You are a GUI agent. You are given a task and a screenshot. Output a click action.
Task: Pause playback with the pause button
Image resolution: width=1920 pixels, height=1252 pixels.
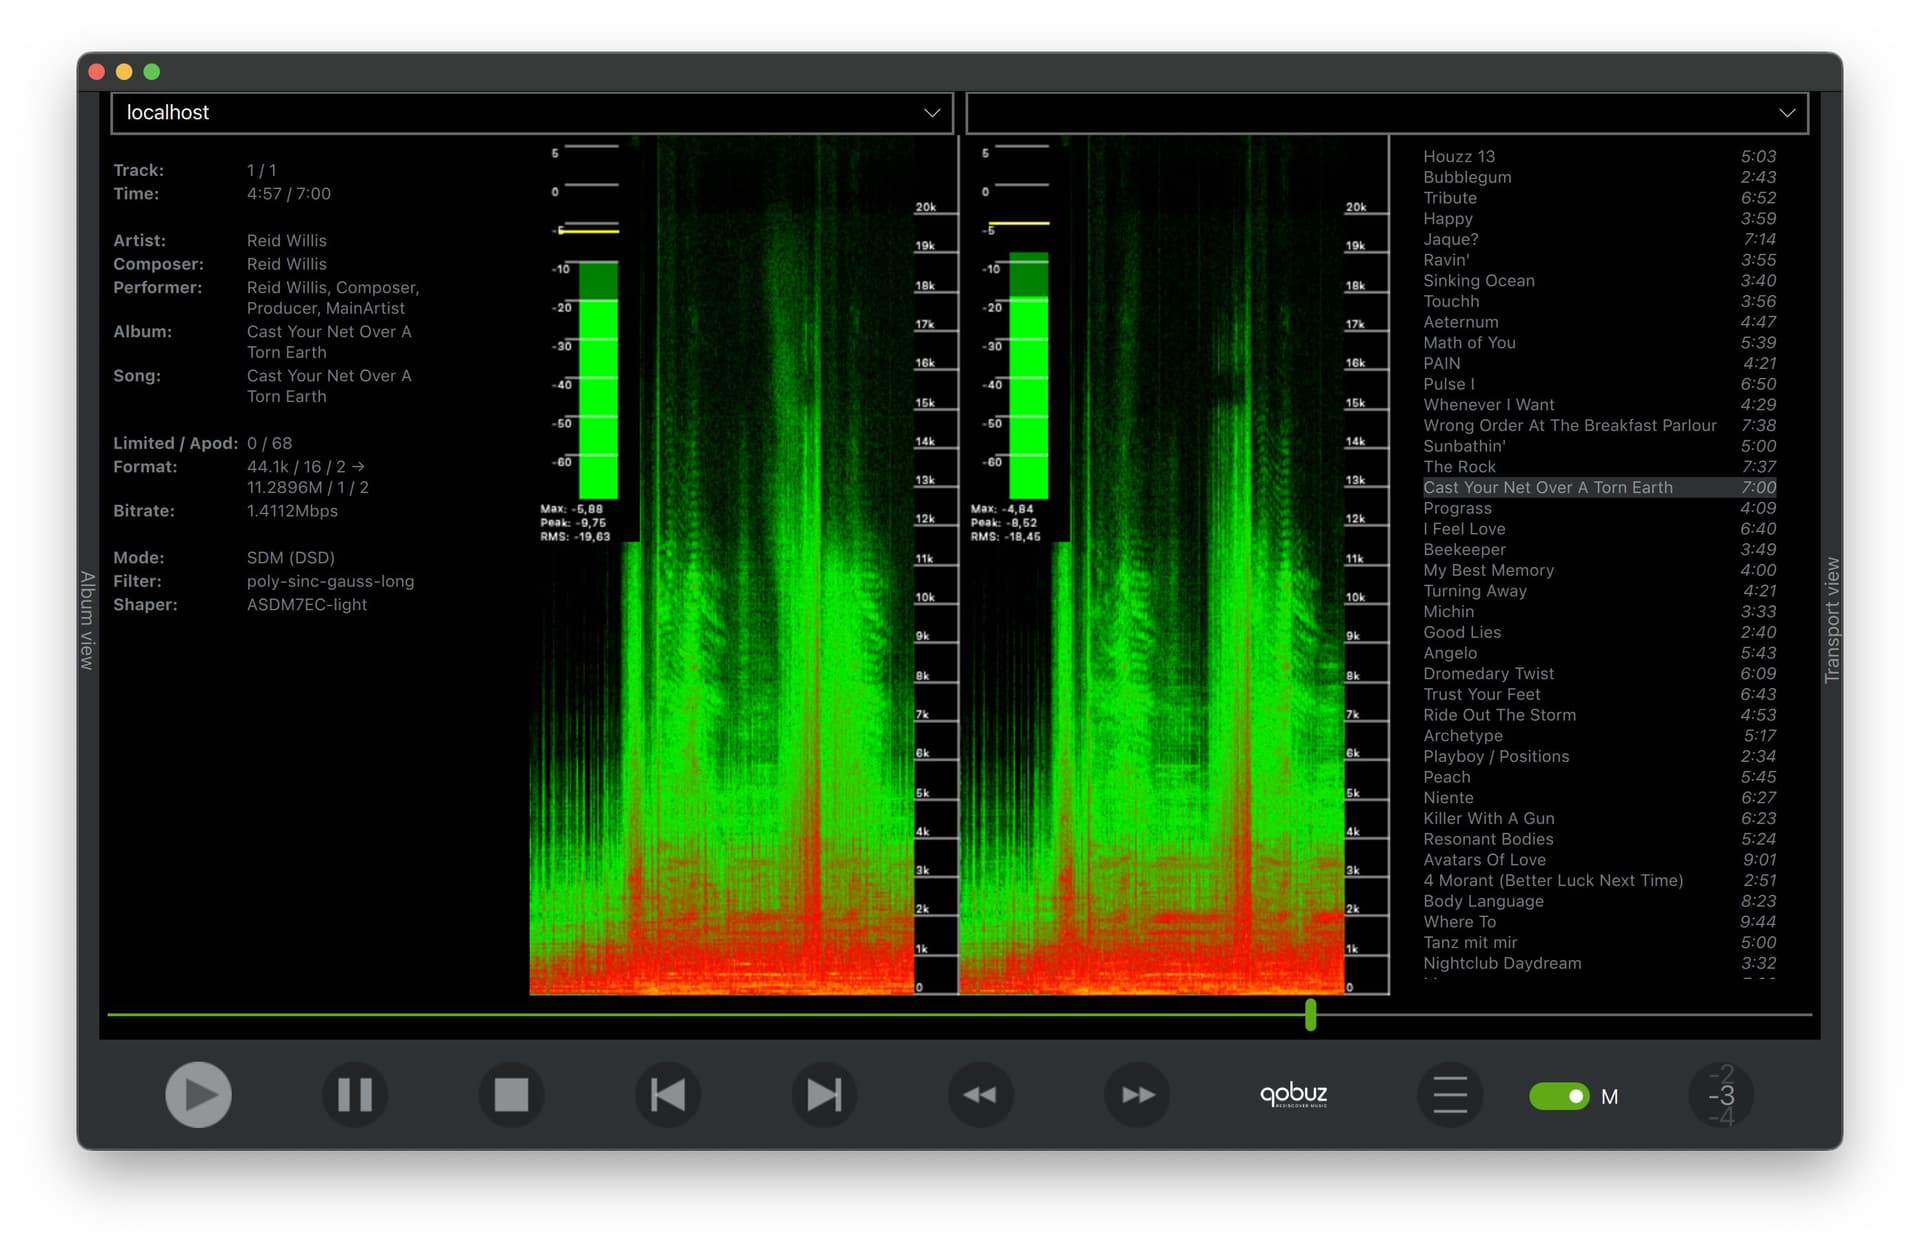355,1095
